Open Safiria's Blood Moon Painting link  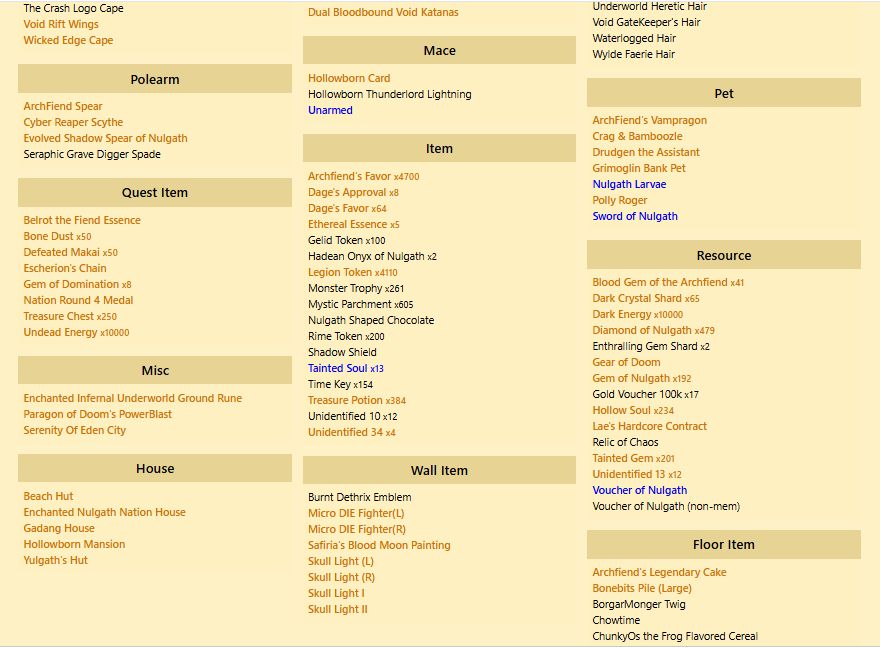(379, 545)
